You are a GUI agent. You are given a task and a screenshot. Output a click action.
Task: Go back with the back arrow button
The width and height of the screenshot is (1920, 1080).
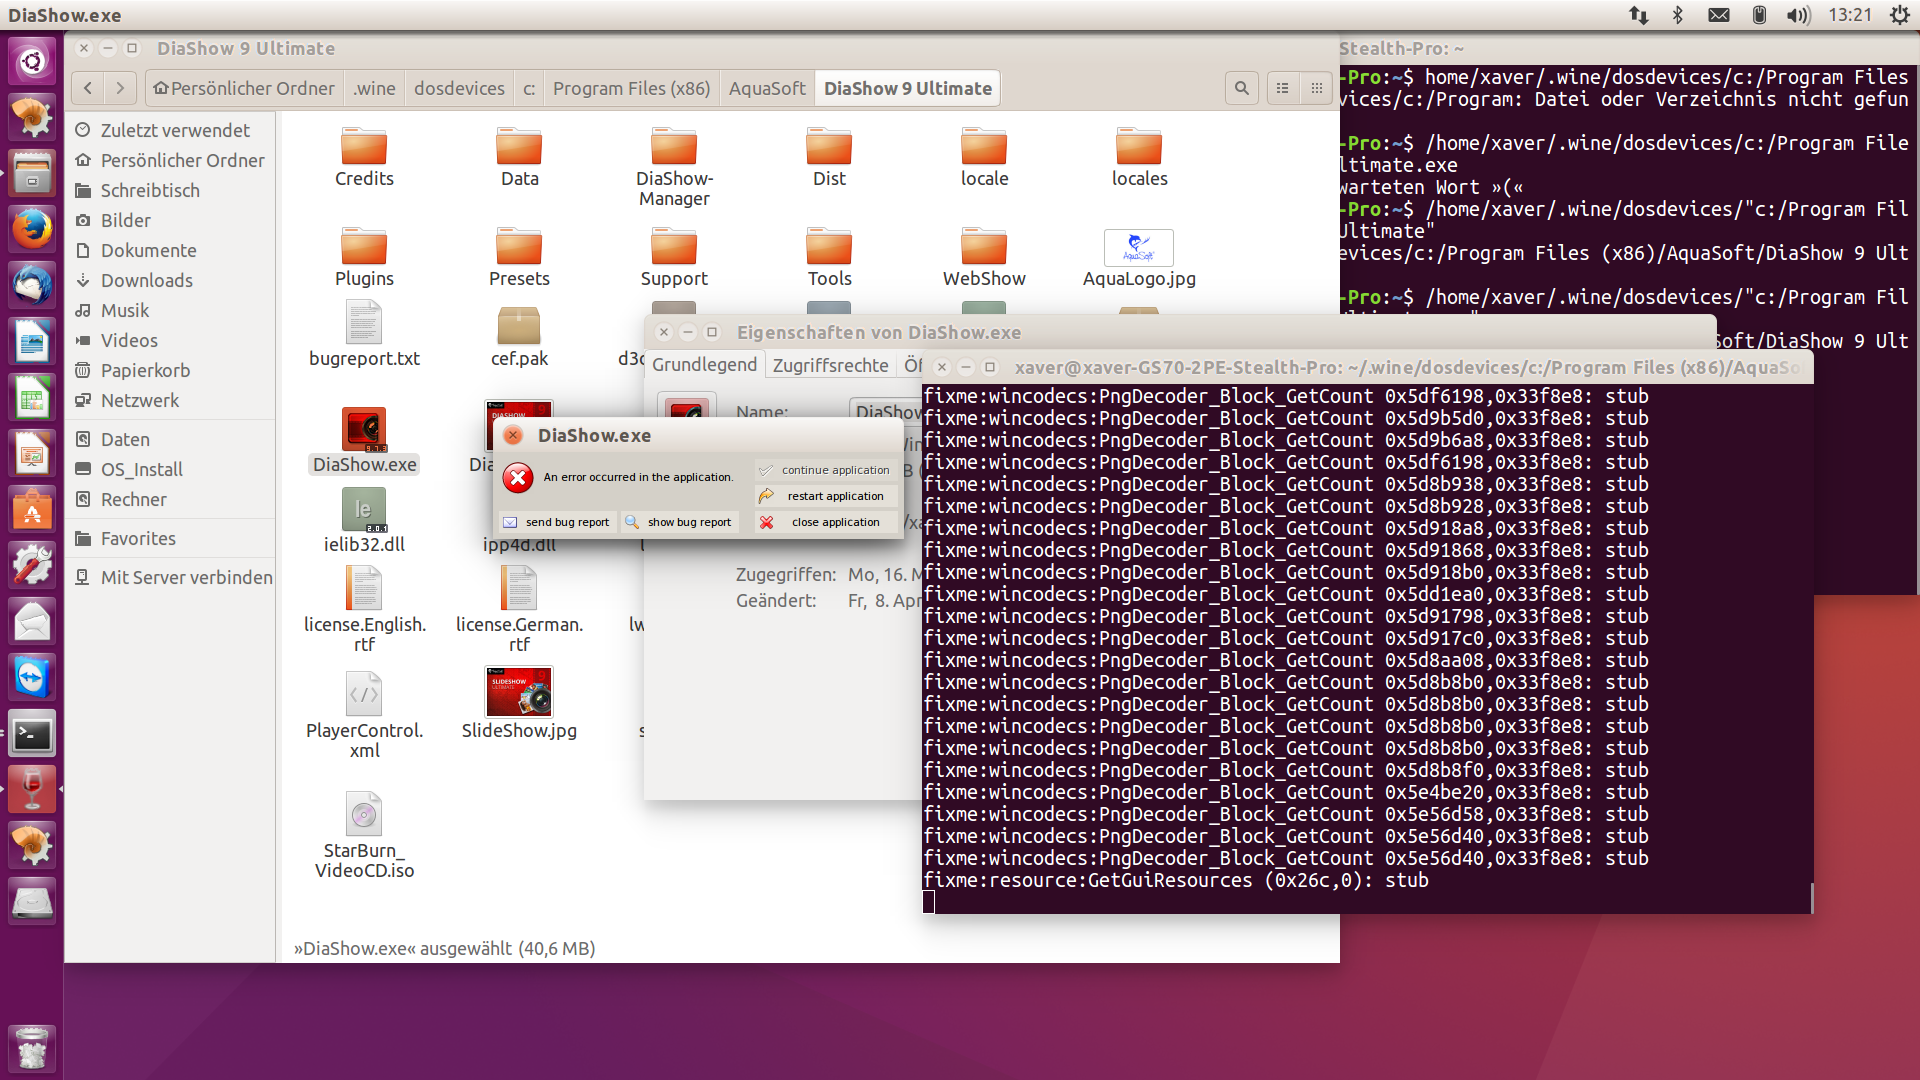click(x=88, y=88)
